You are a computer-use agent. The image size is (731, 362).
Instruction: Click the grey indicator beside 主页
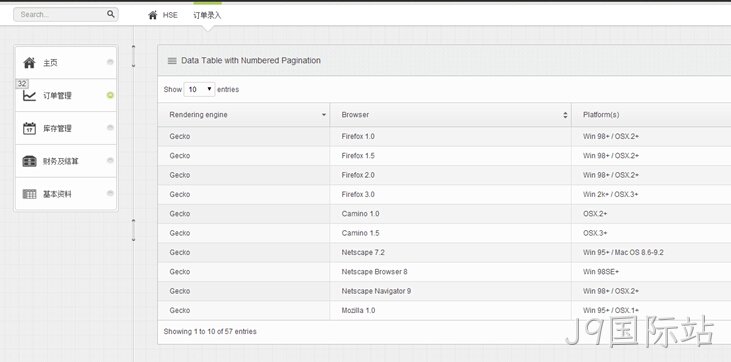pos(110,62)
